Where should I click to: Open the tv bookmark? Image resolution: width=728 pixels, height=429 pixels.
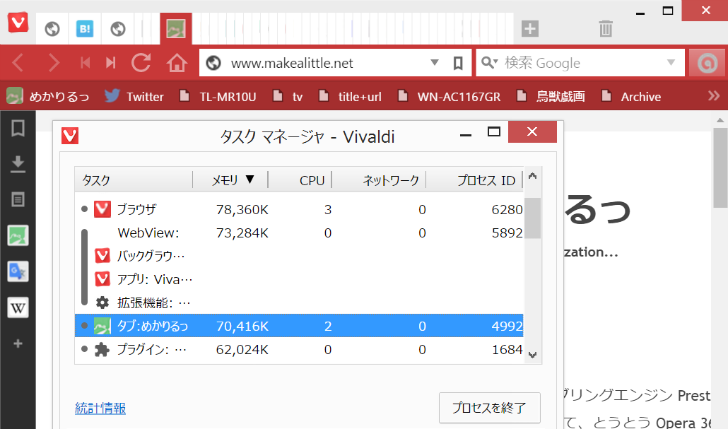tap(288, 96)
